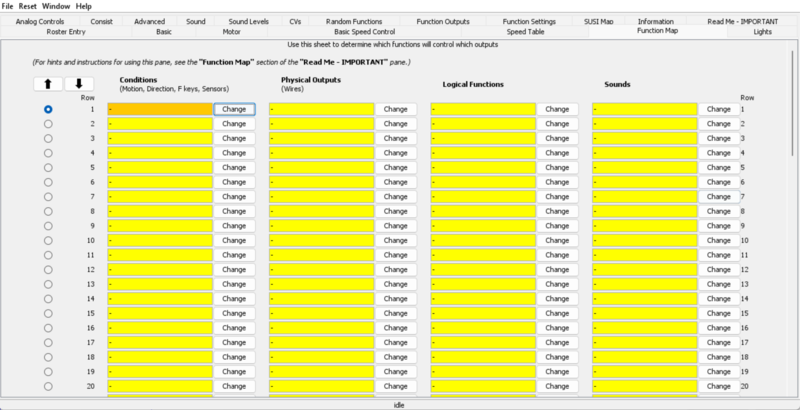Select the radio button for row 14
Screen dimensions: 800x410
pyautogui.click(x=48, y=299)
